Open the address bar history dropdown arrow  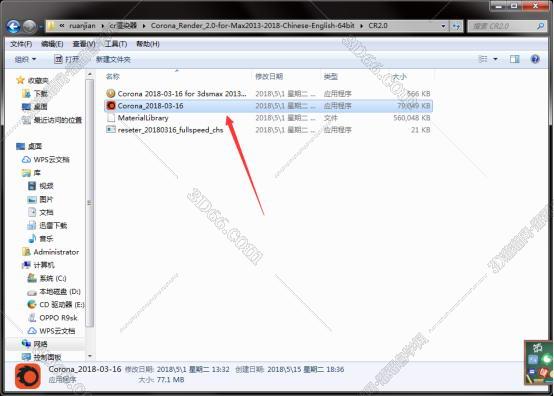click(443, 26)
